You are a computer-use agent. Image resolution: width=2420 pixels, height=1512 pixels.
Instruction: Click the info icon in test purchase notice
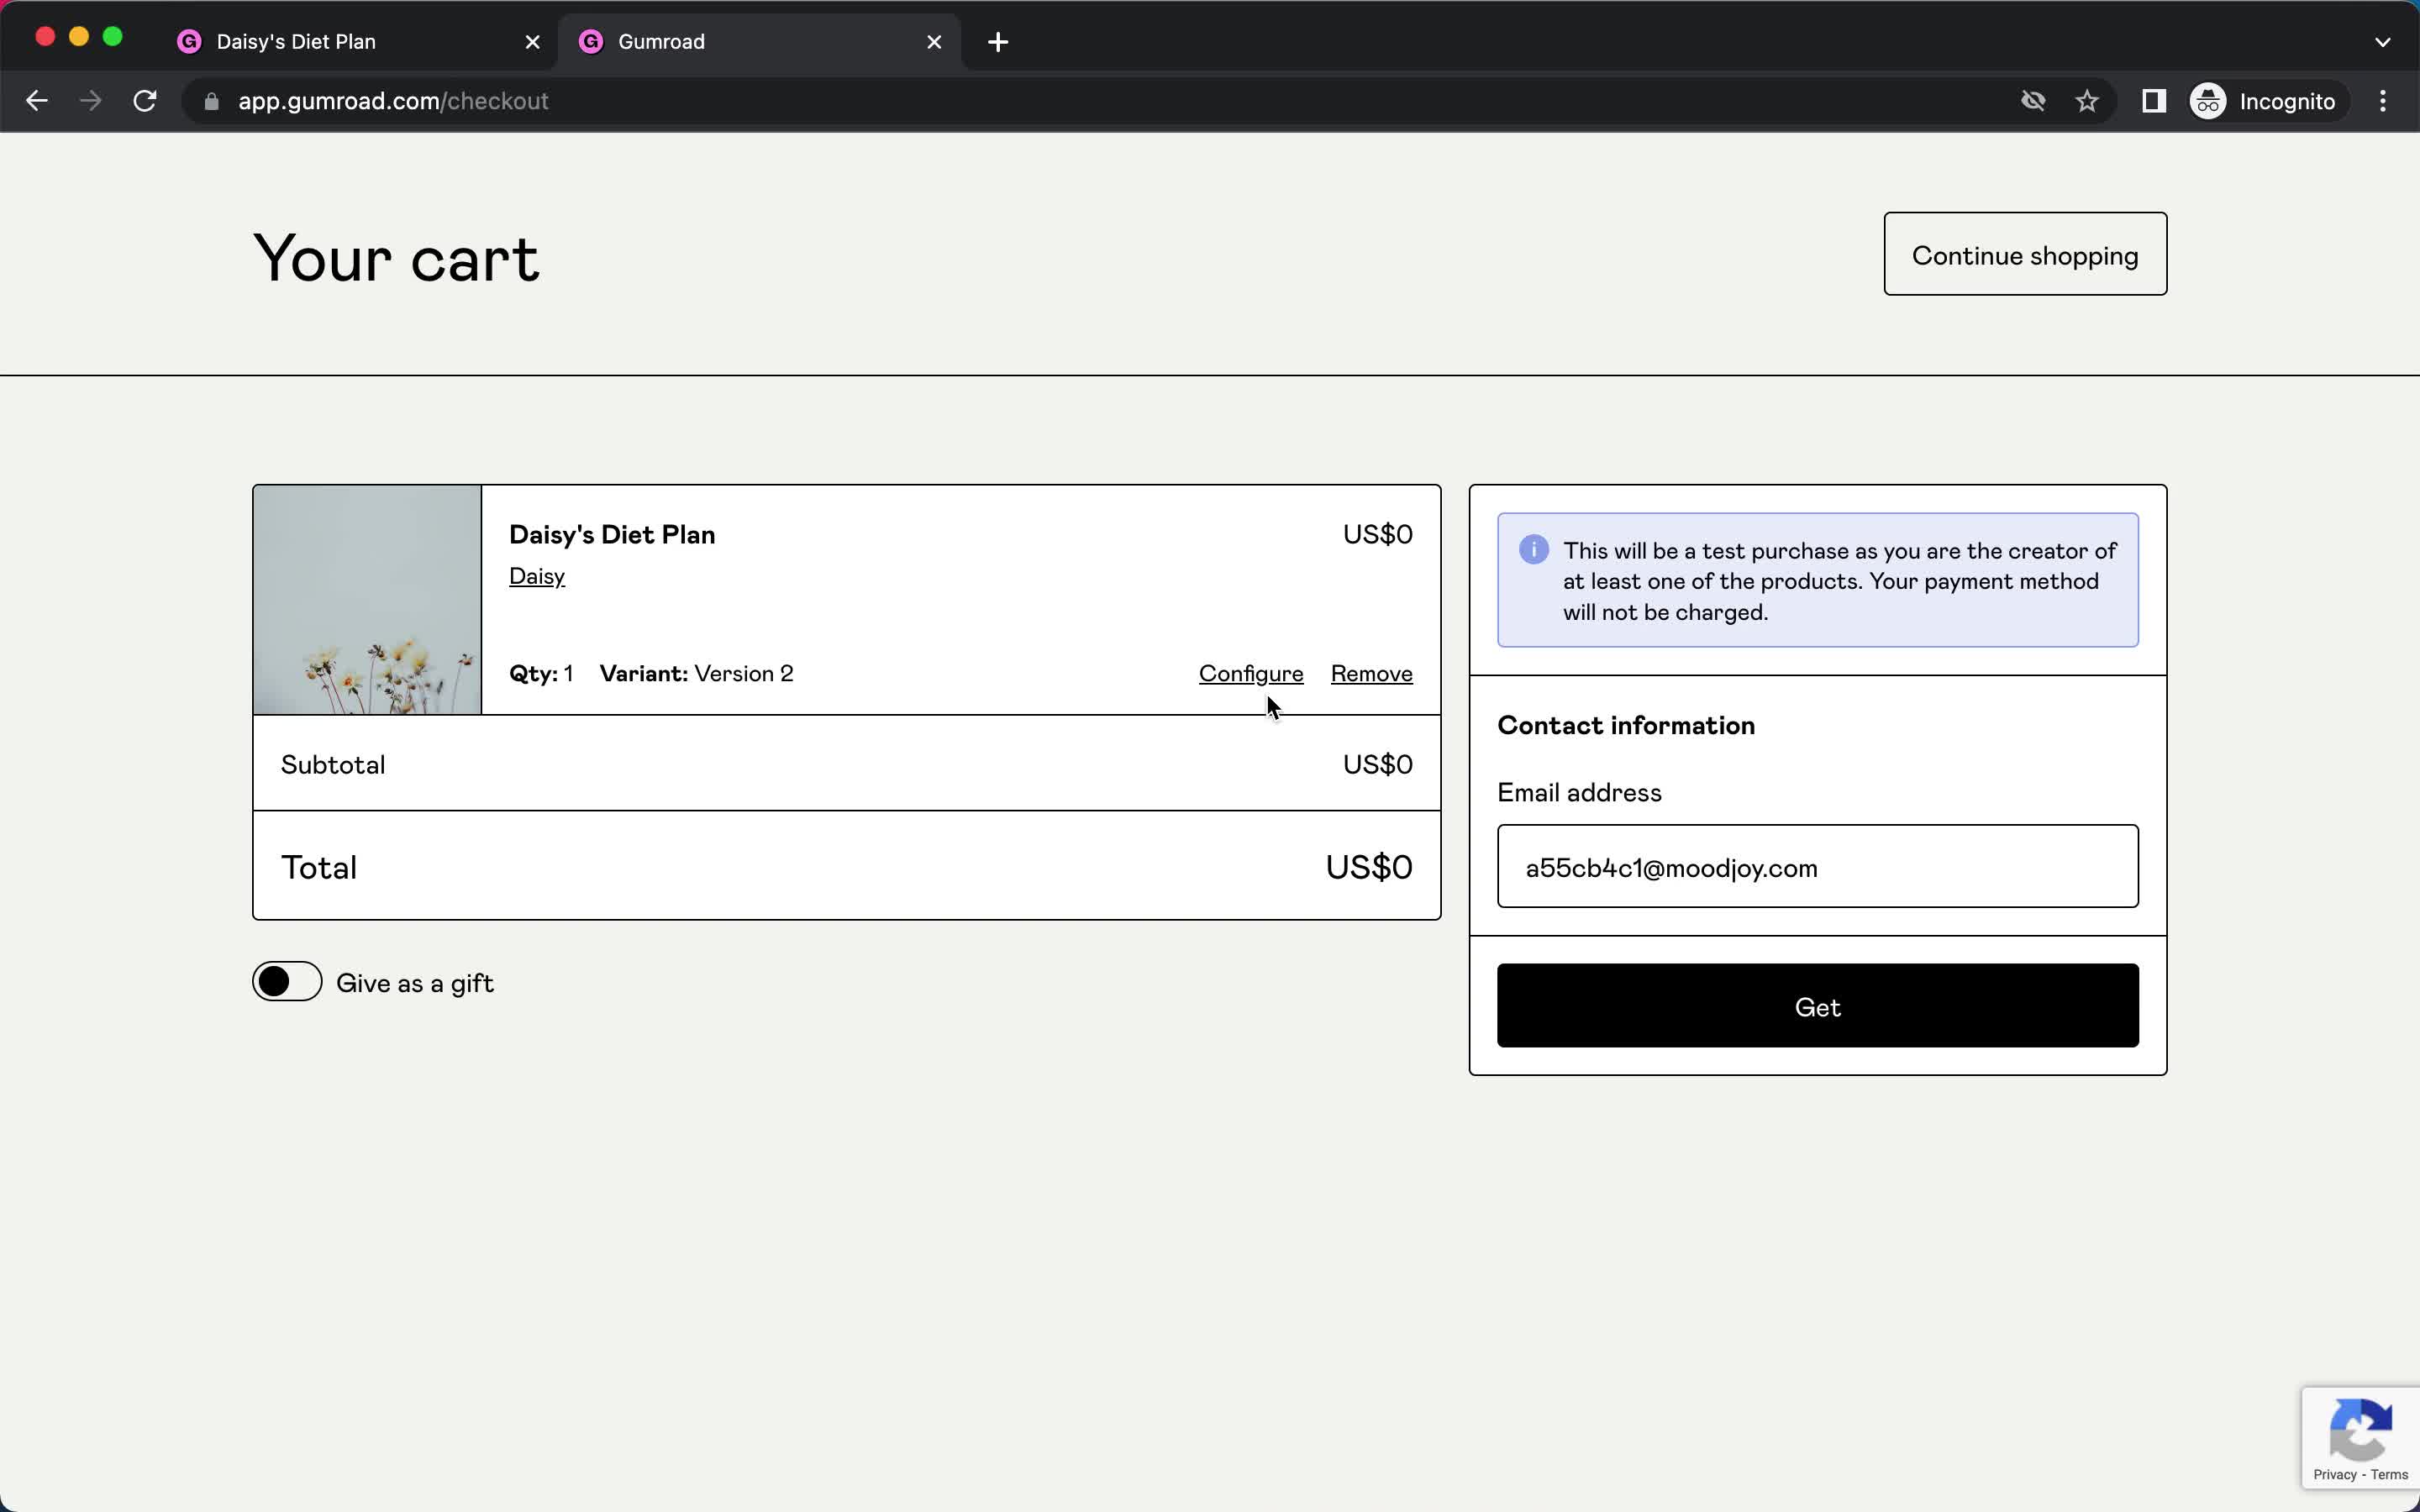click(1534, 550)
